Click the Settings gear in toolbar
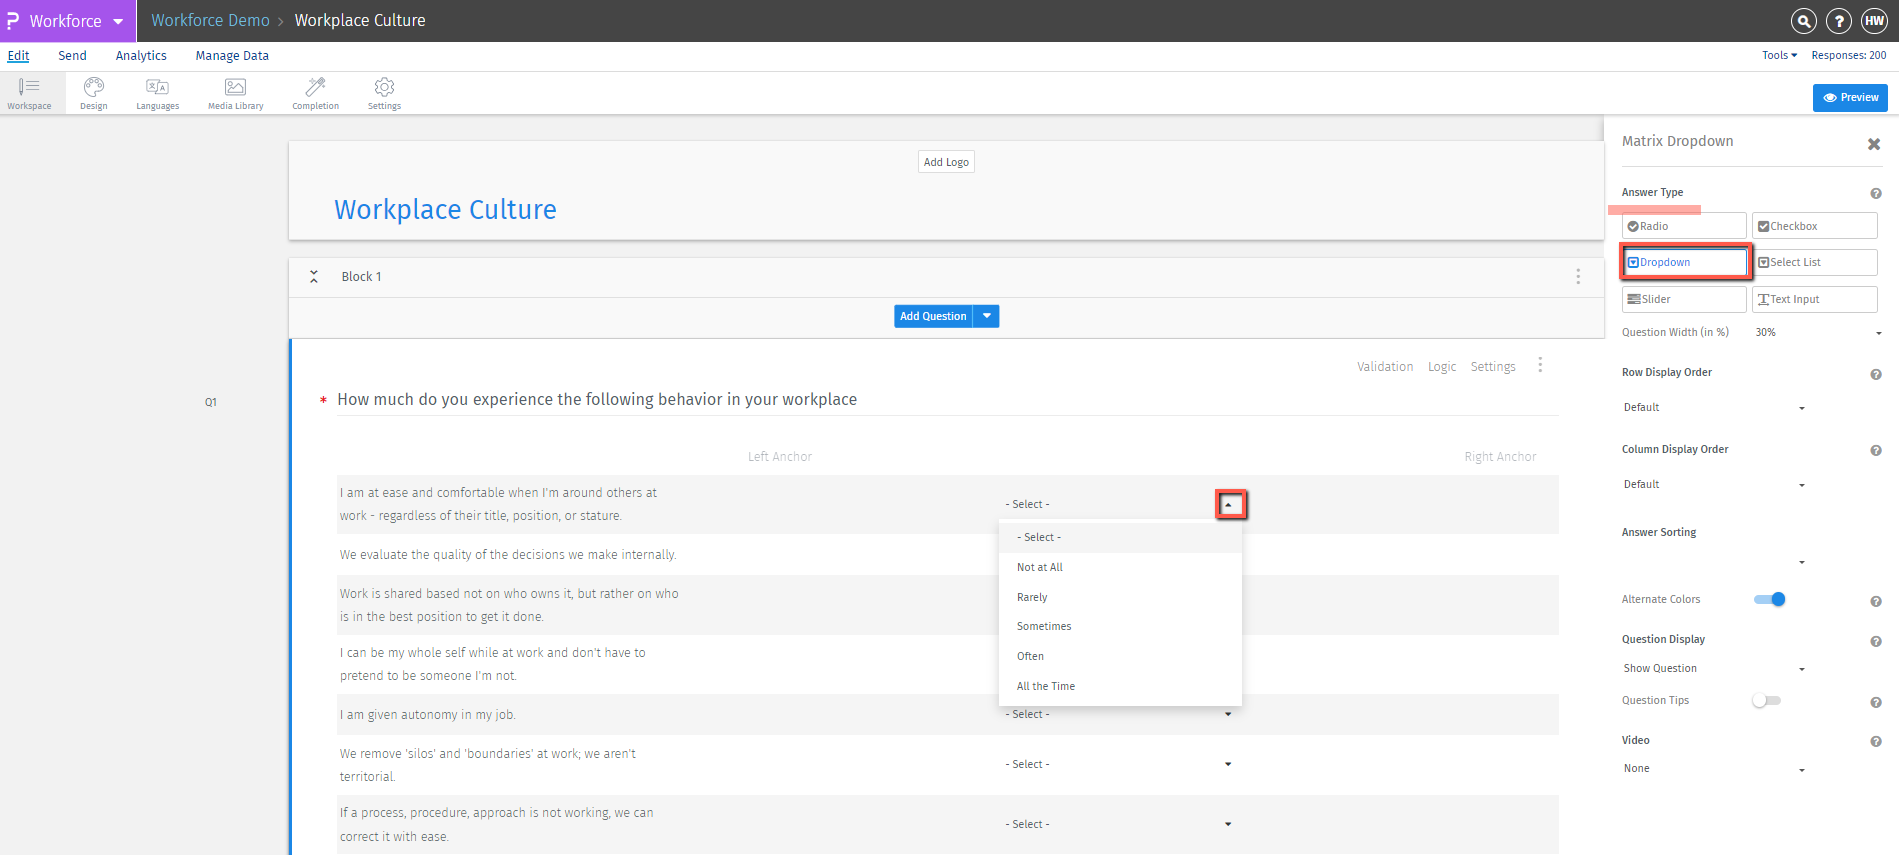The width and height of the screenshot is (1899, 855). tap(384, 93)
